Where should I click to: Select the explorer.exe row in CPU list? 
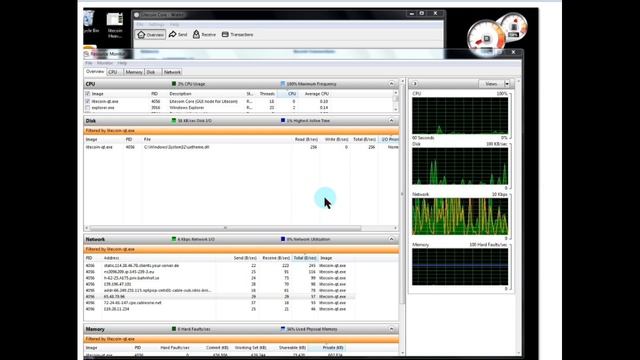239,108
